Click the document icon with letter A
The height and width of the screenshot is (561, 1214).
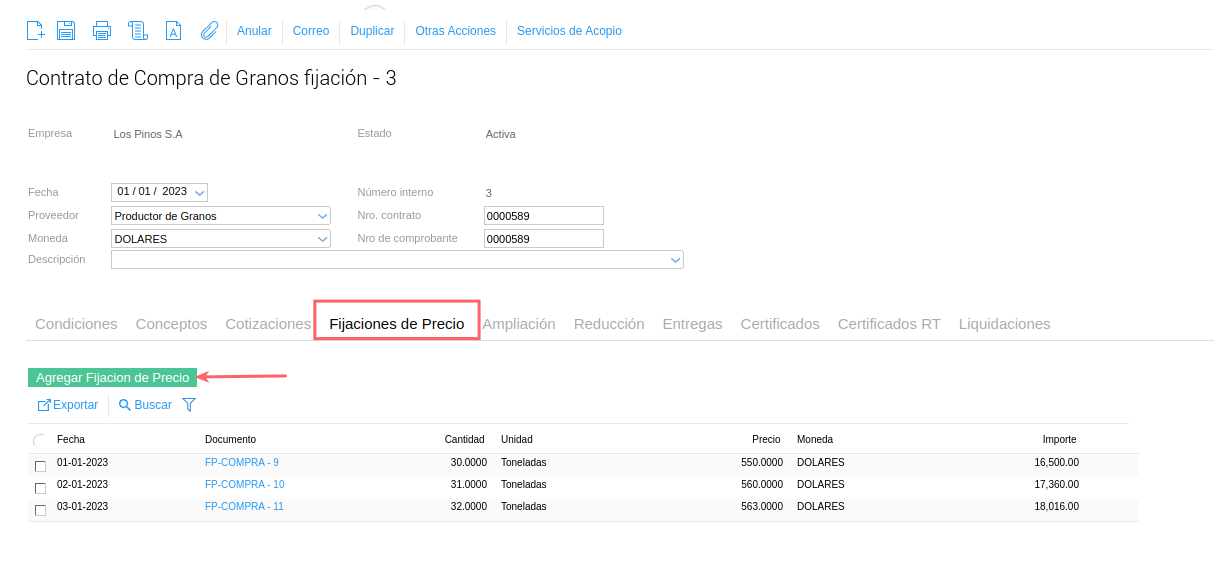pyautogui.click(x=173, y=30)
